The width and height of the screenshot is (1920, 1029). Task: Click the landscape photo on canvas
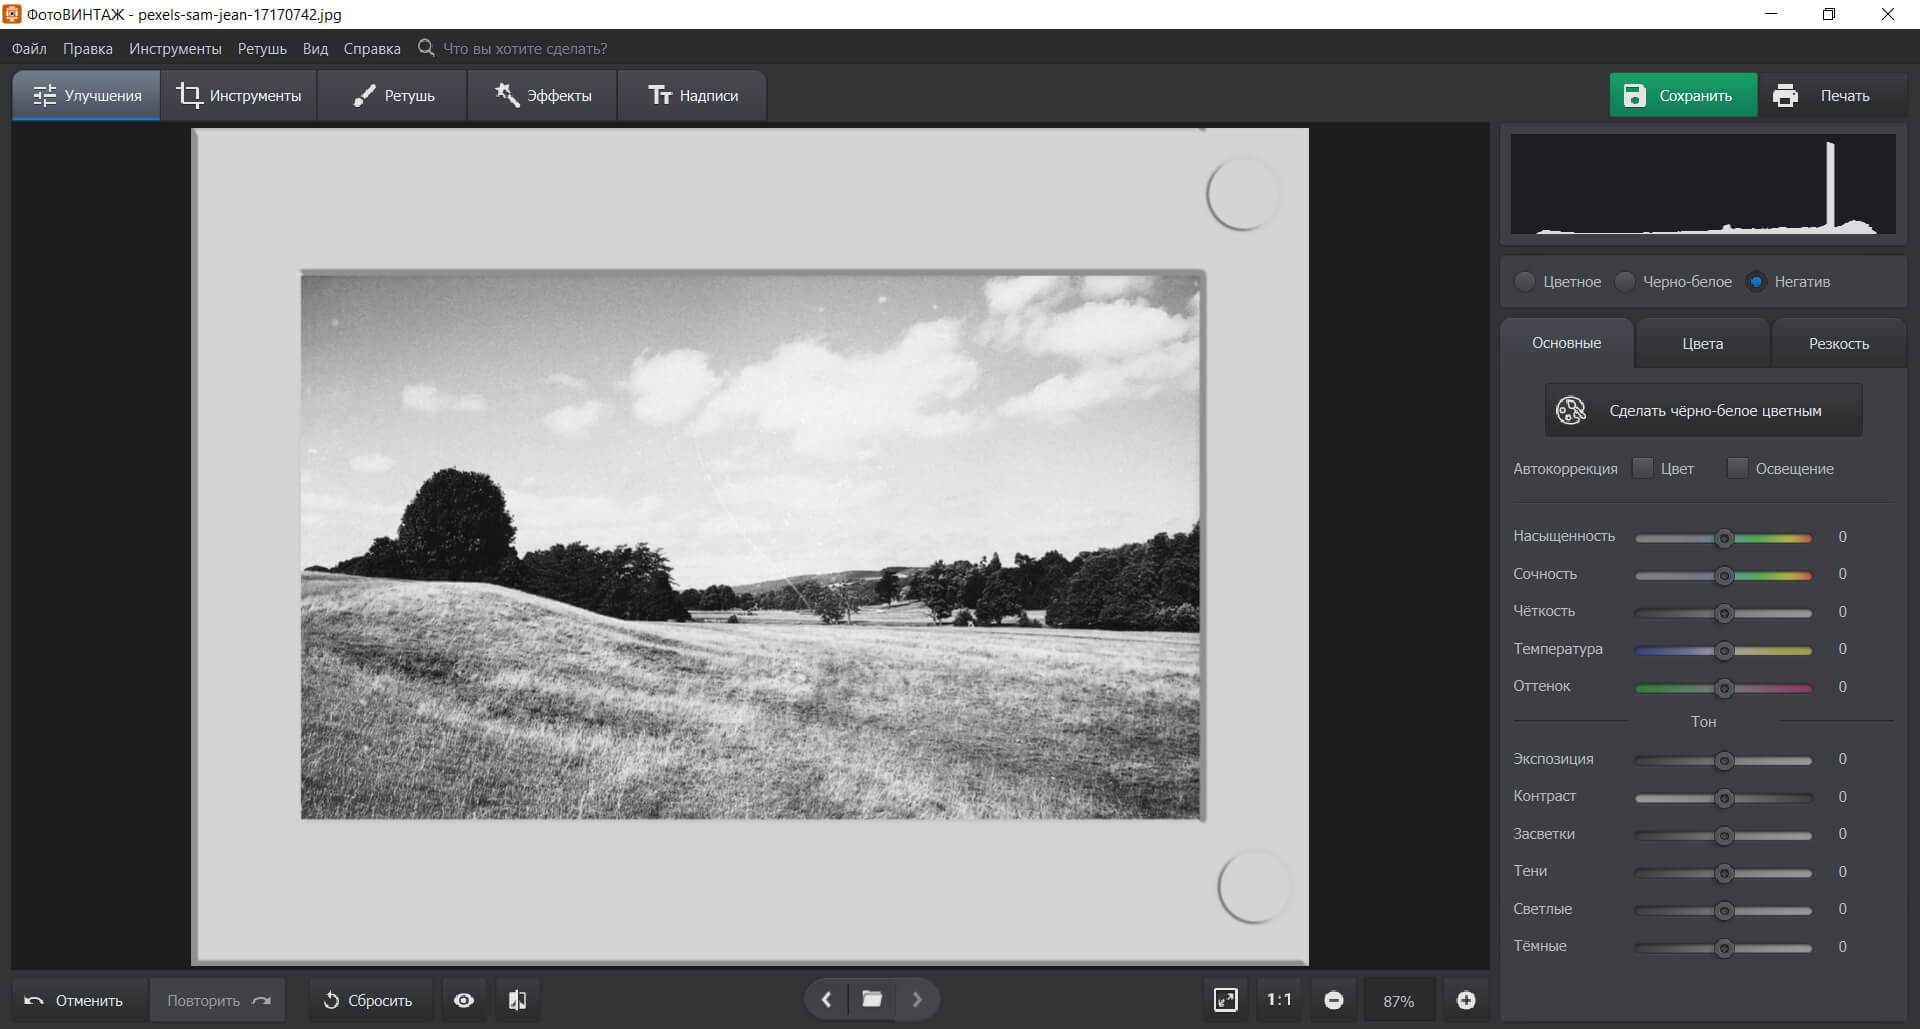tap(750, 546)
